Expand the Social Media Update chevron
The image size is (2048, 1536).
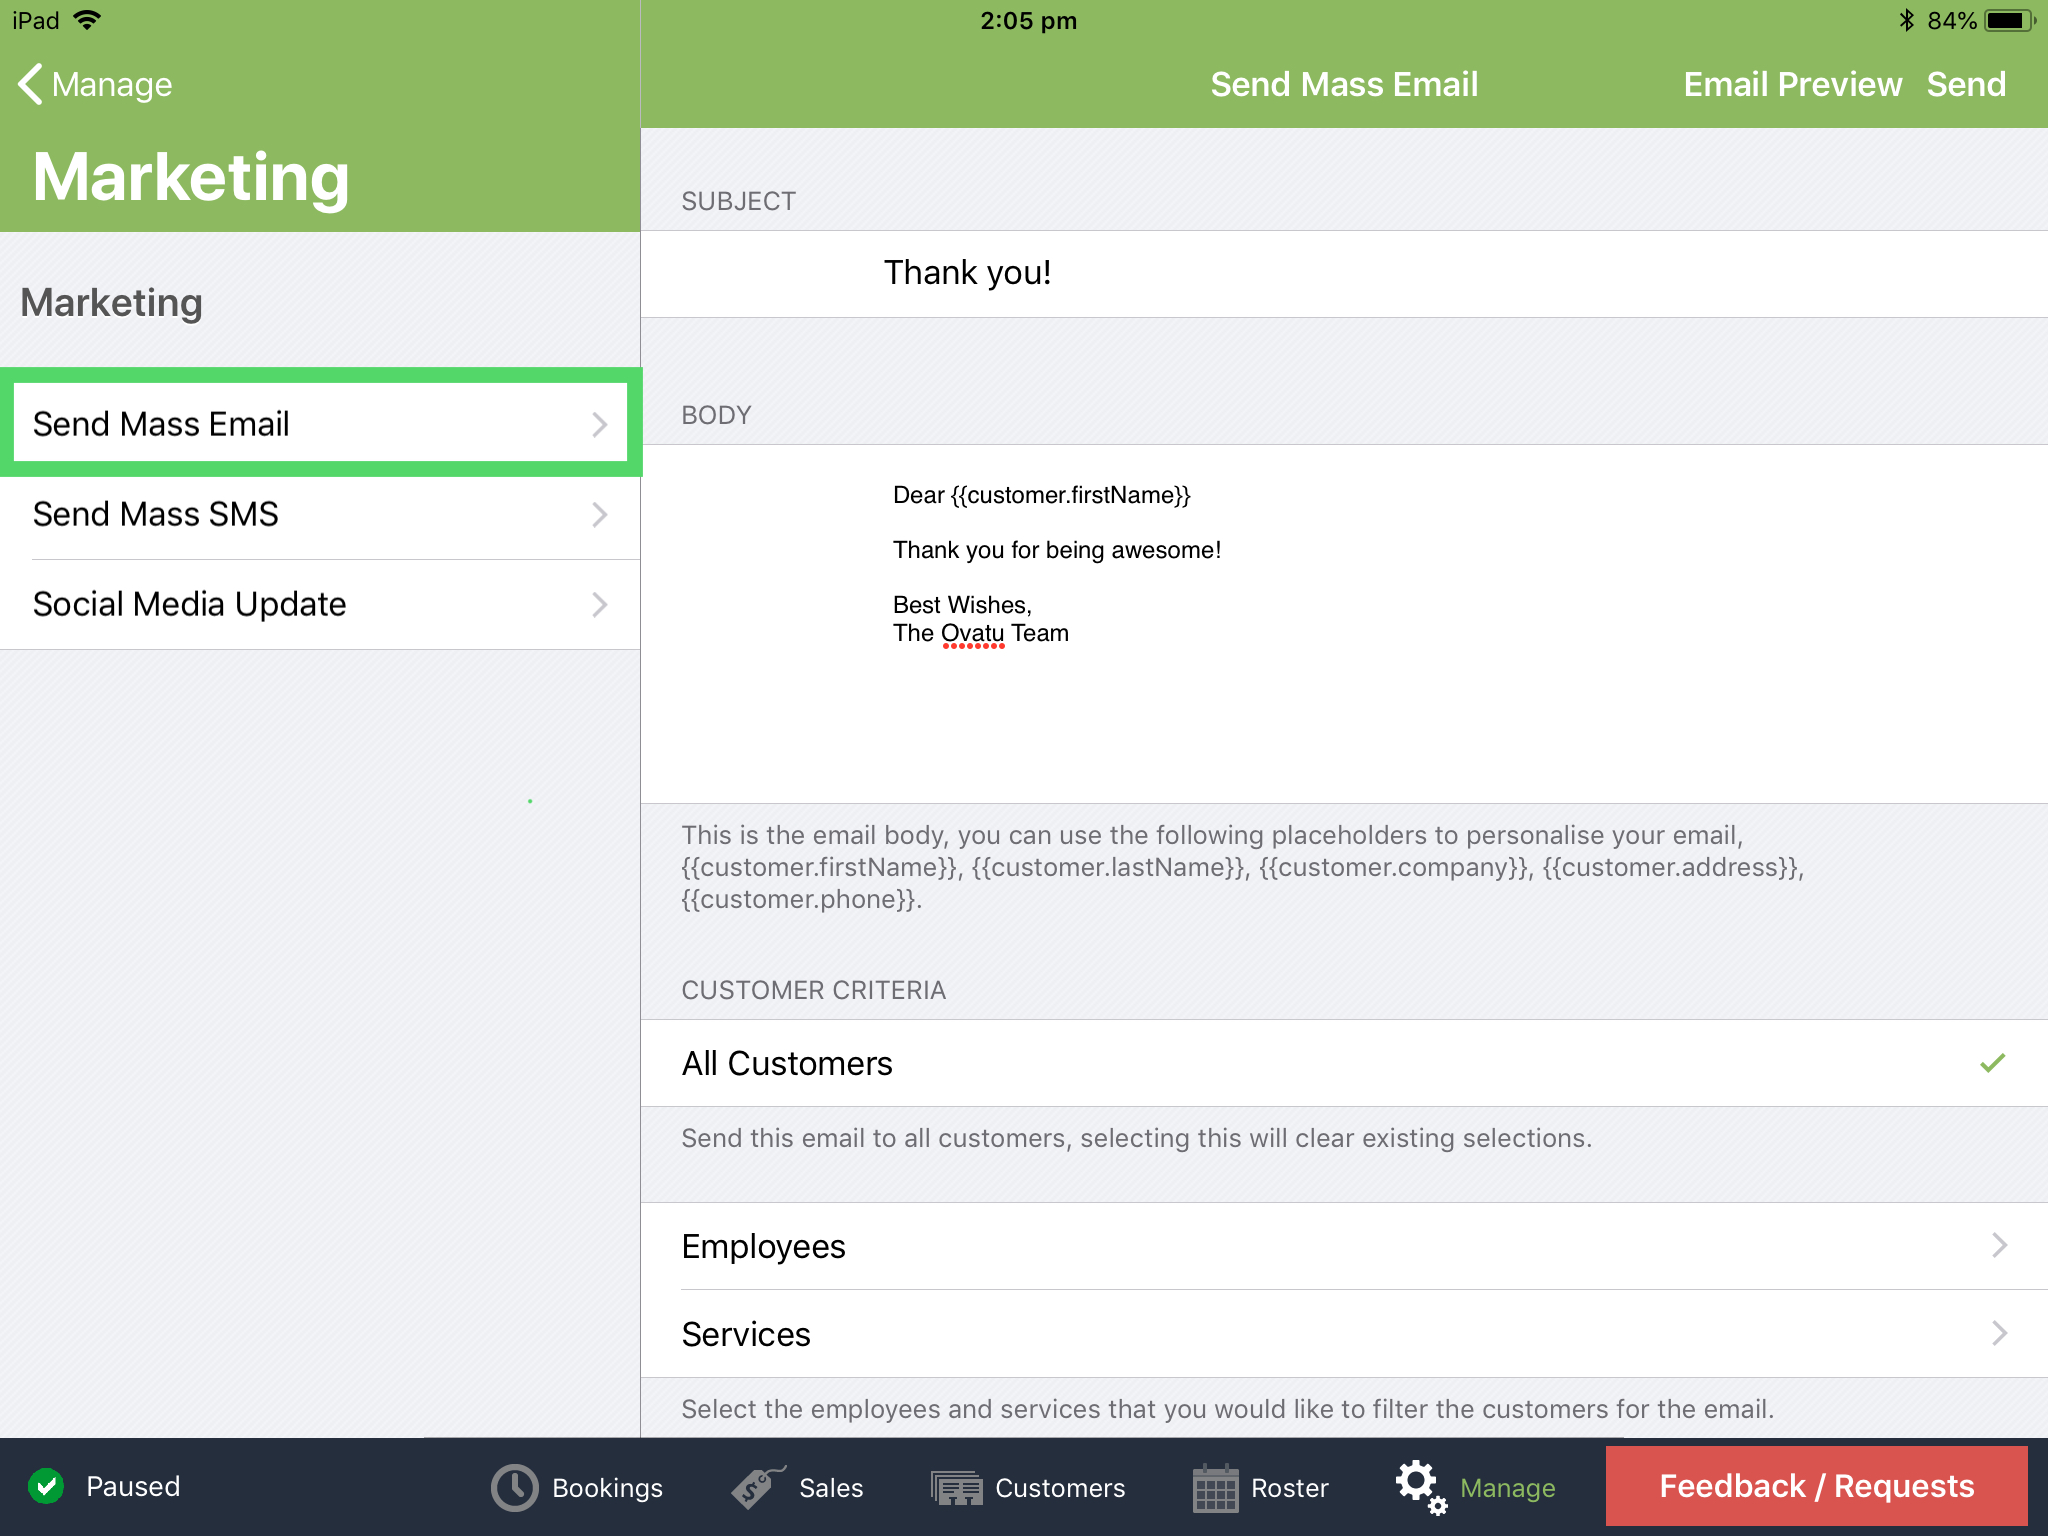point(599,604)
